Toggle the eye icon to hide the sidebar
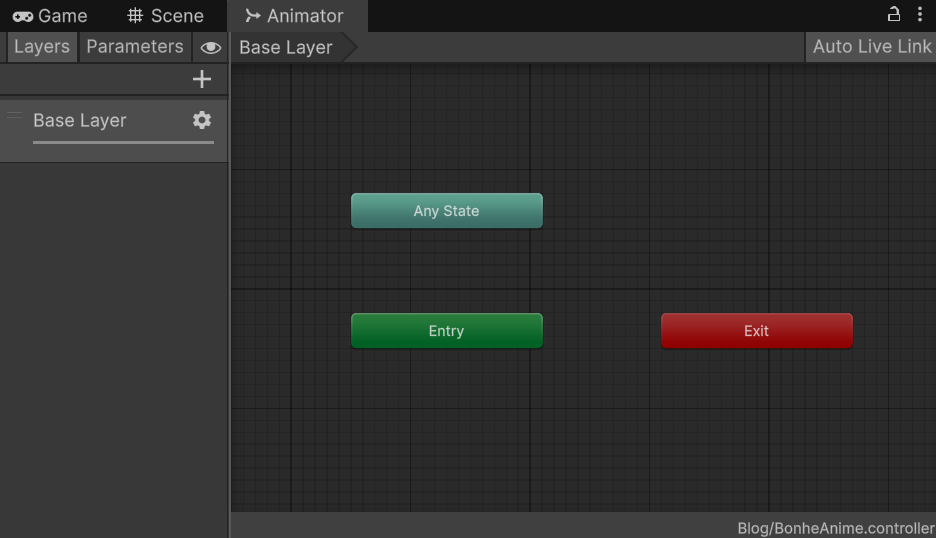Image resolution: width=936 pixels, height=538 pixels. coord(210,47)
